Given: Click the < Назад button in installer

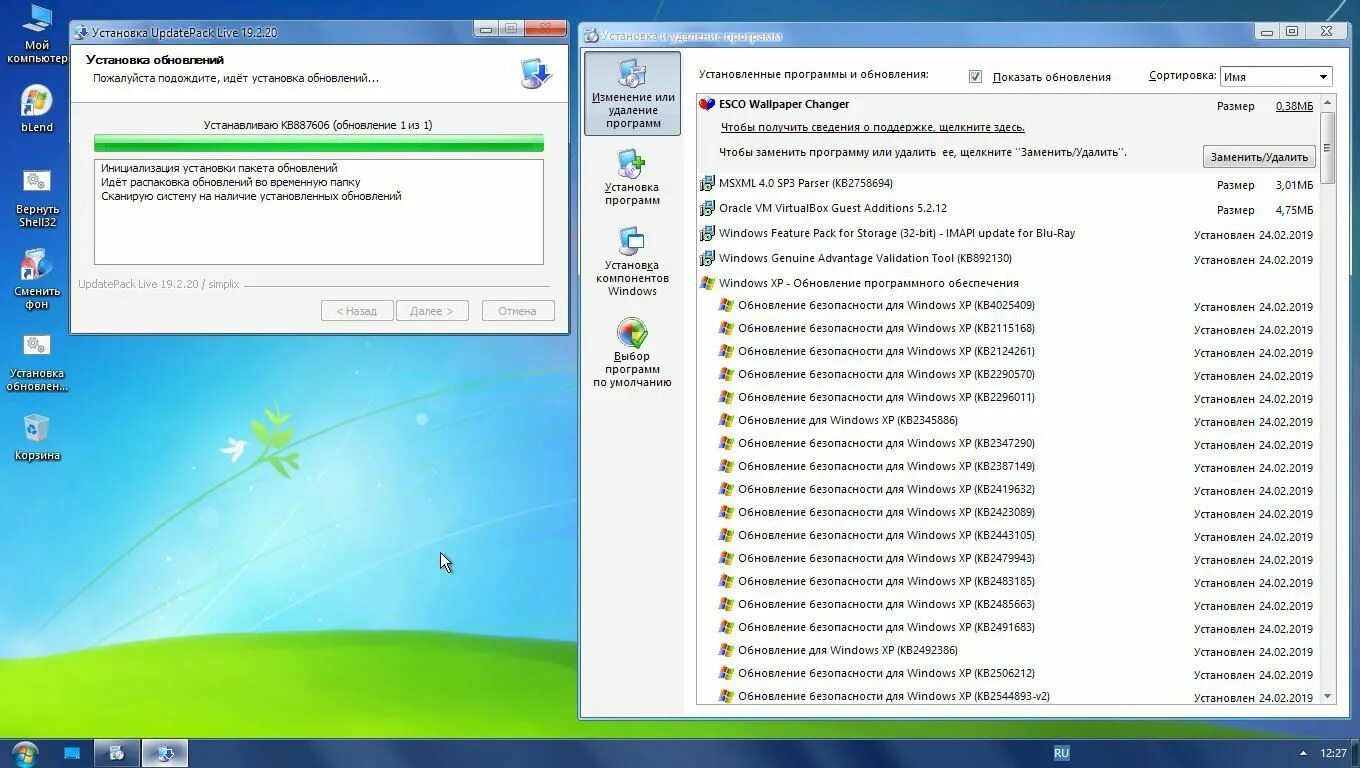Looking at the screenshot, I should [357, 311].
